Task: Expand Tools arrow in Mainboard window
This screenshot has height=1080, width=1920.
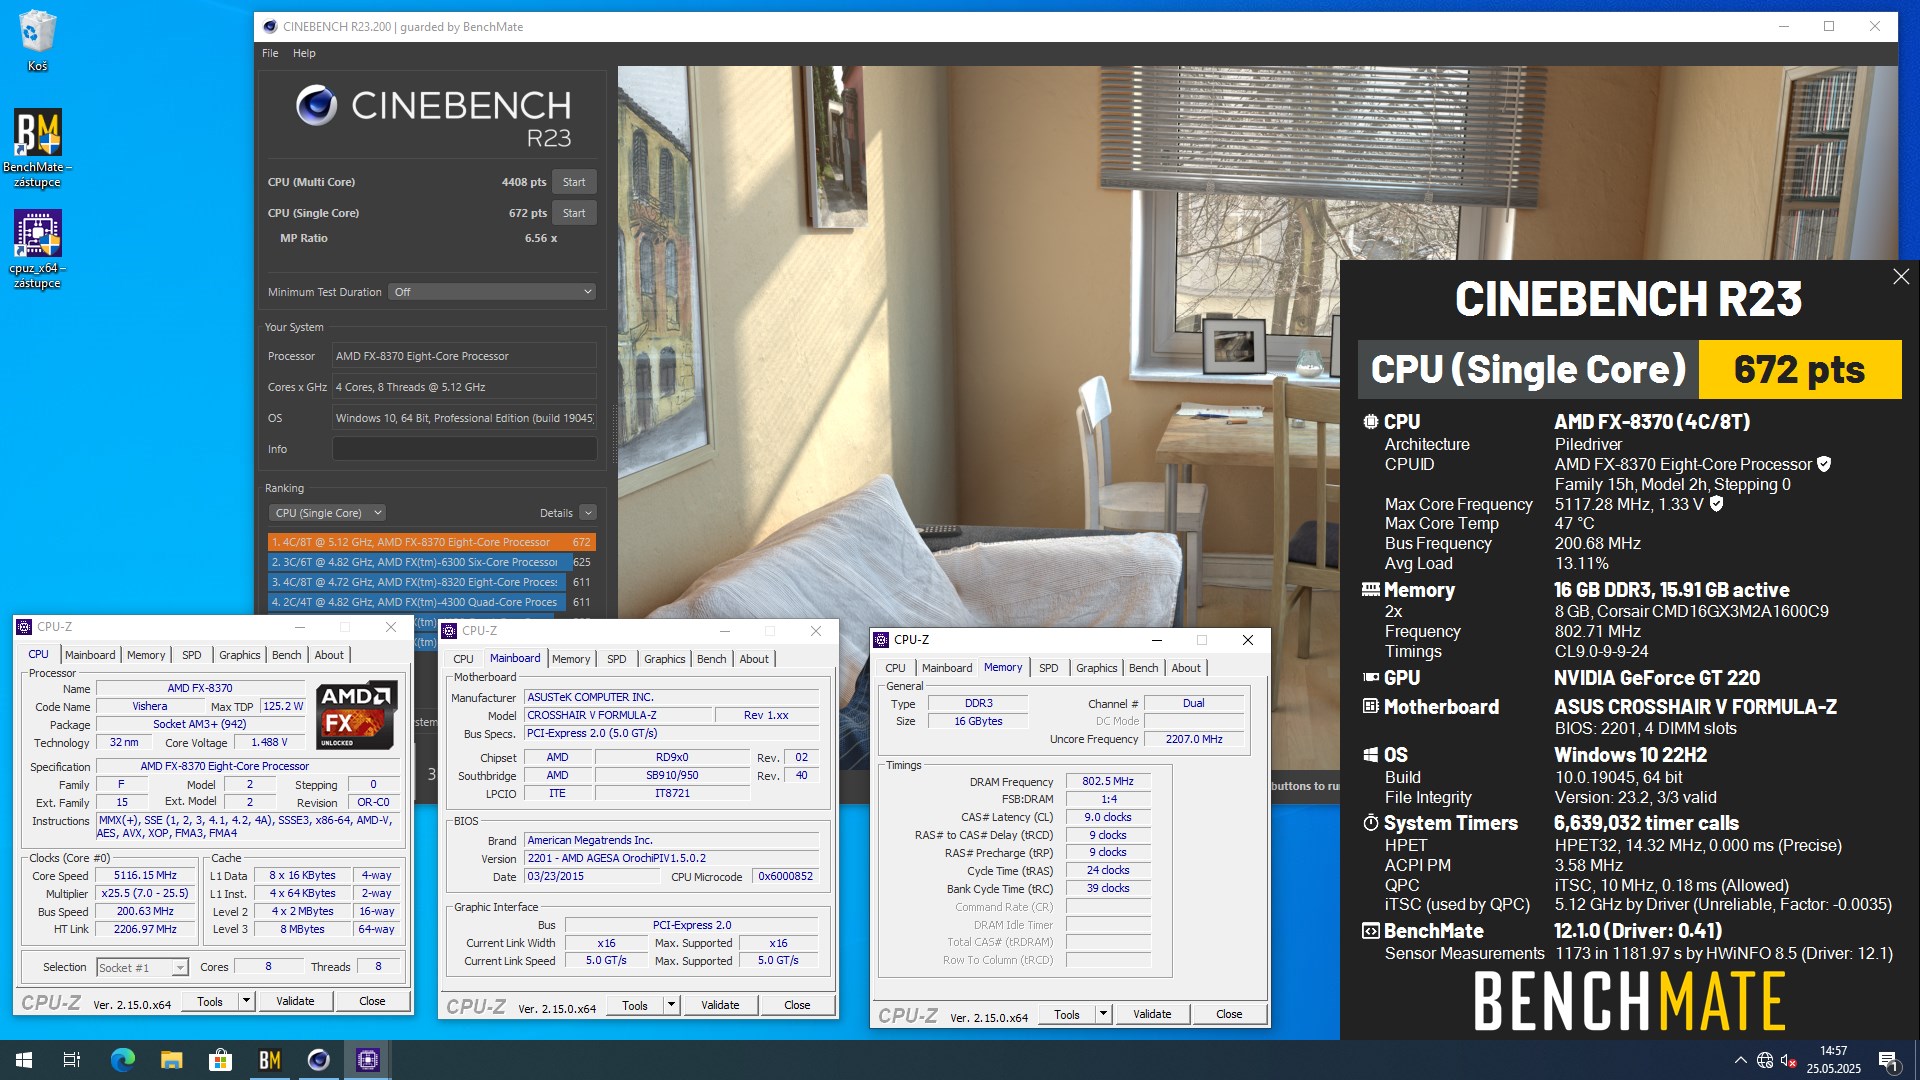Action: 671,1005
